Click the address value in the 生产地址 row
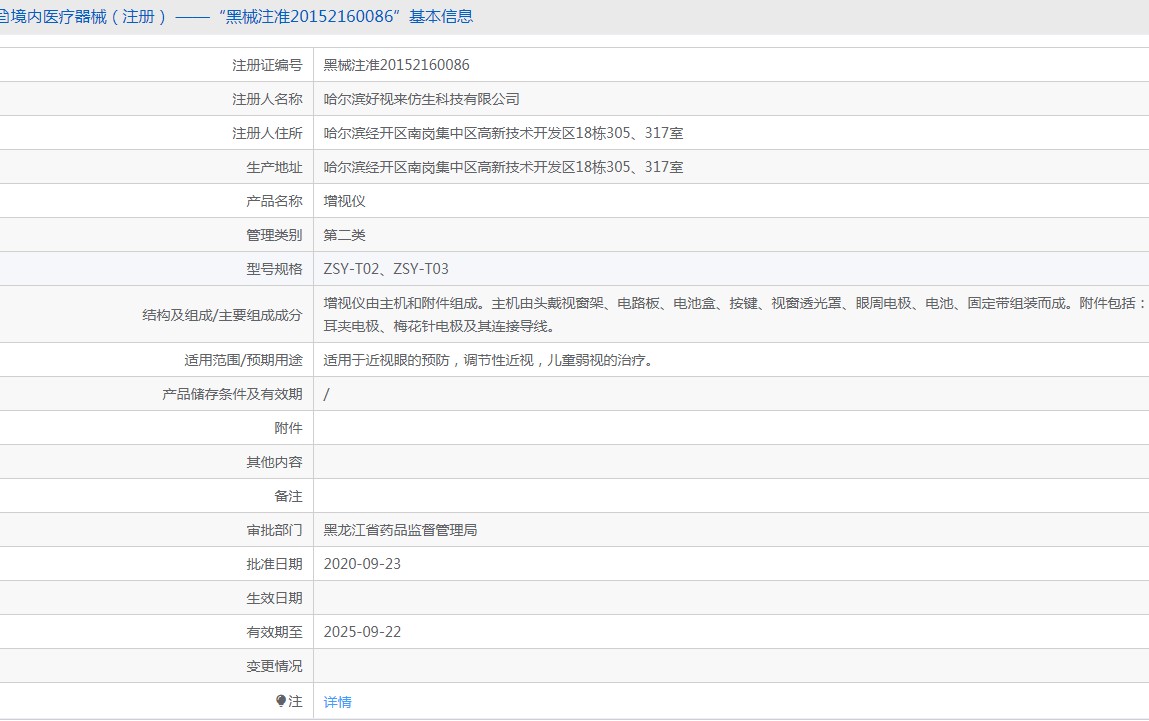The height and width of the screenshot is (721, 1149). point(503,167)
